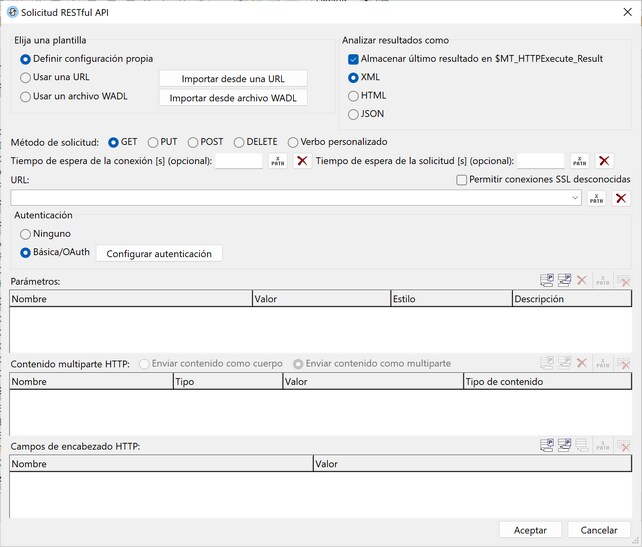
Task: Clear request timeout with red X
Action: coord(604,161)
